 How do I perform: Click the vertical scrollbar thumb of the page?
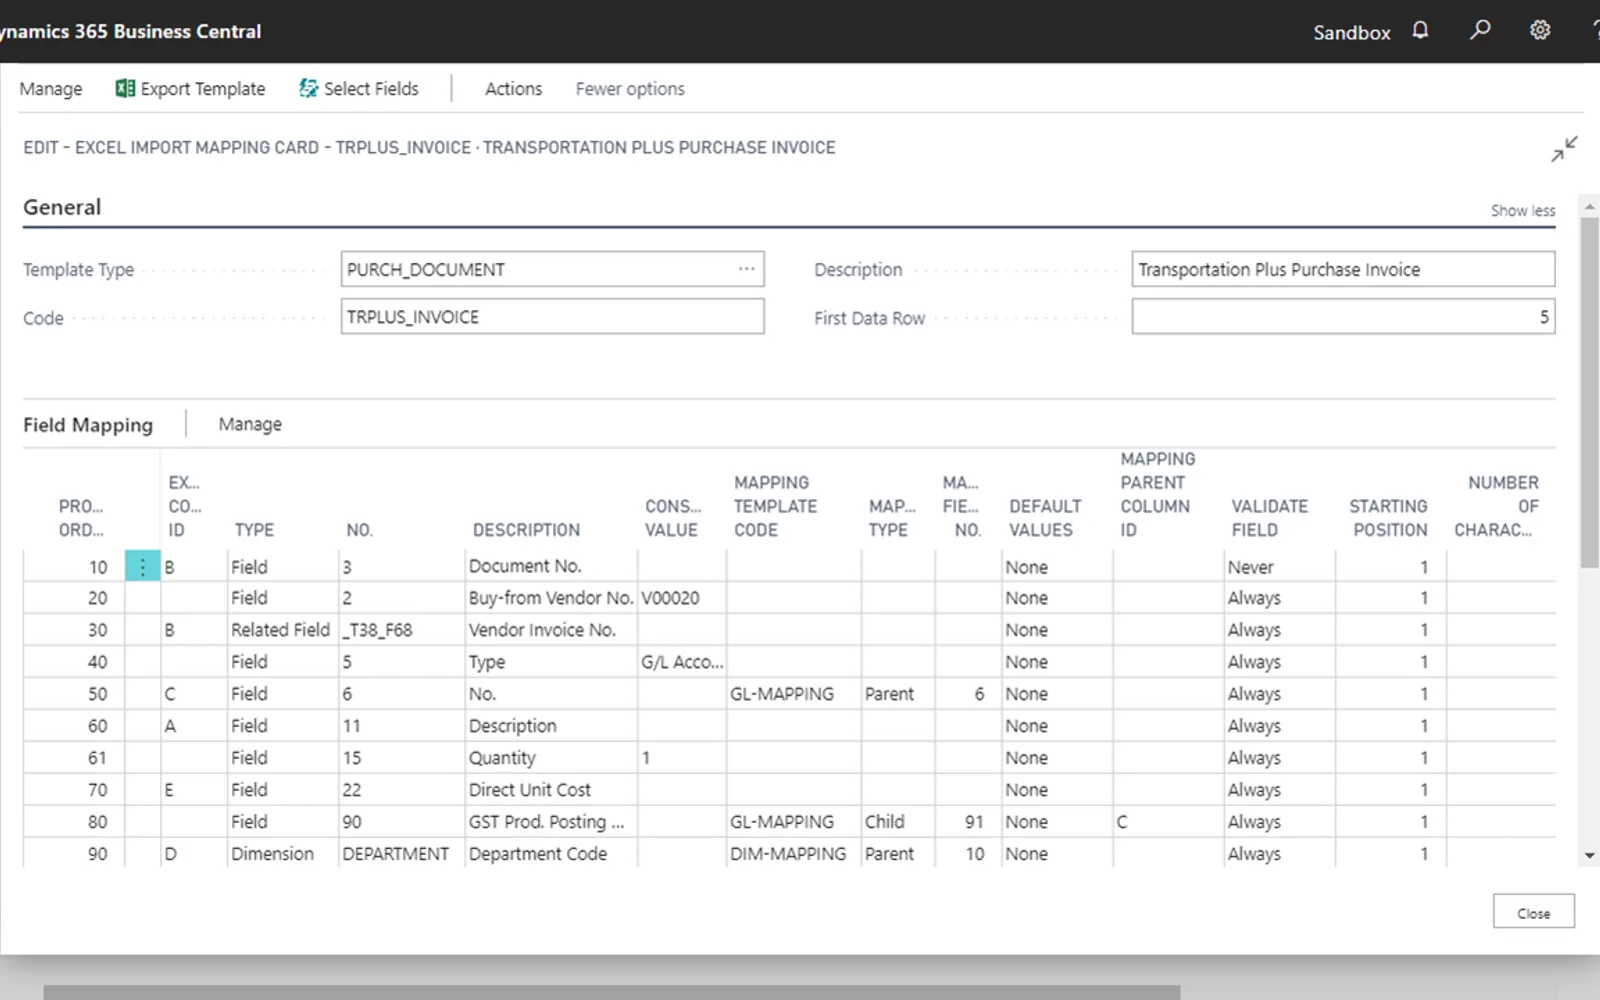(1589, 392)
